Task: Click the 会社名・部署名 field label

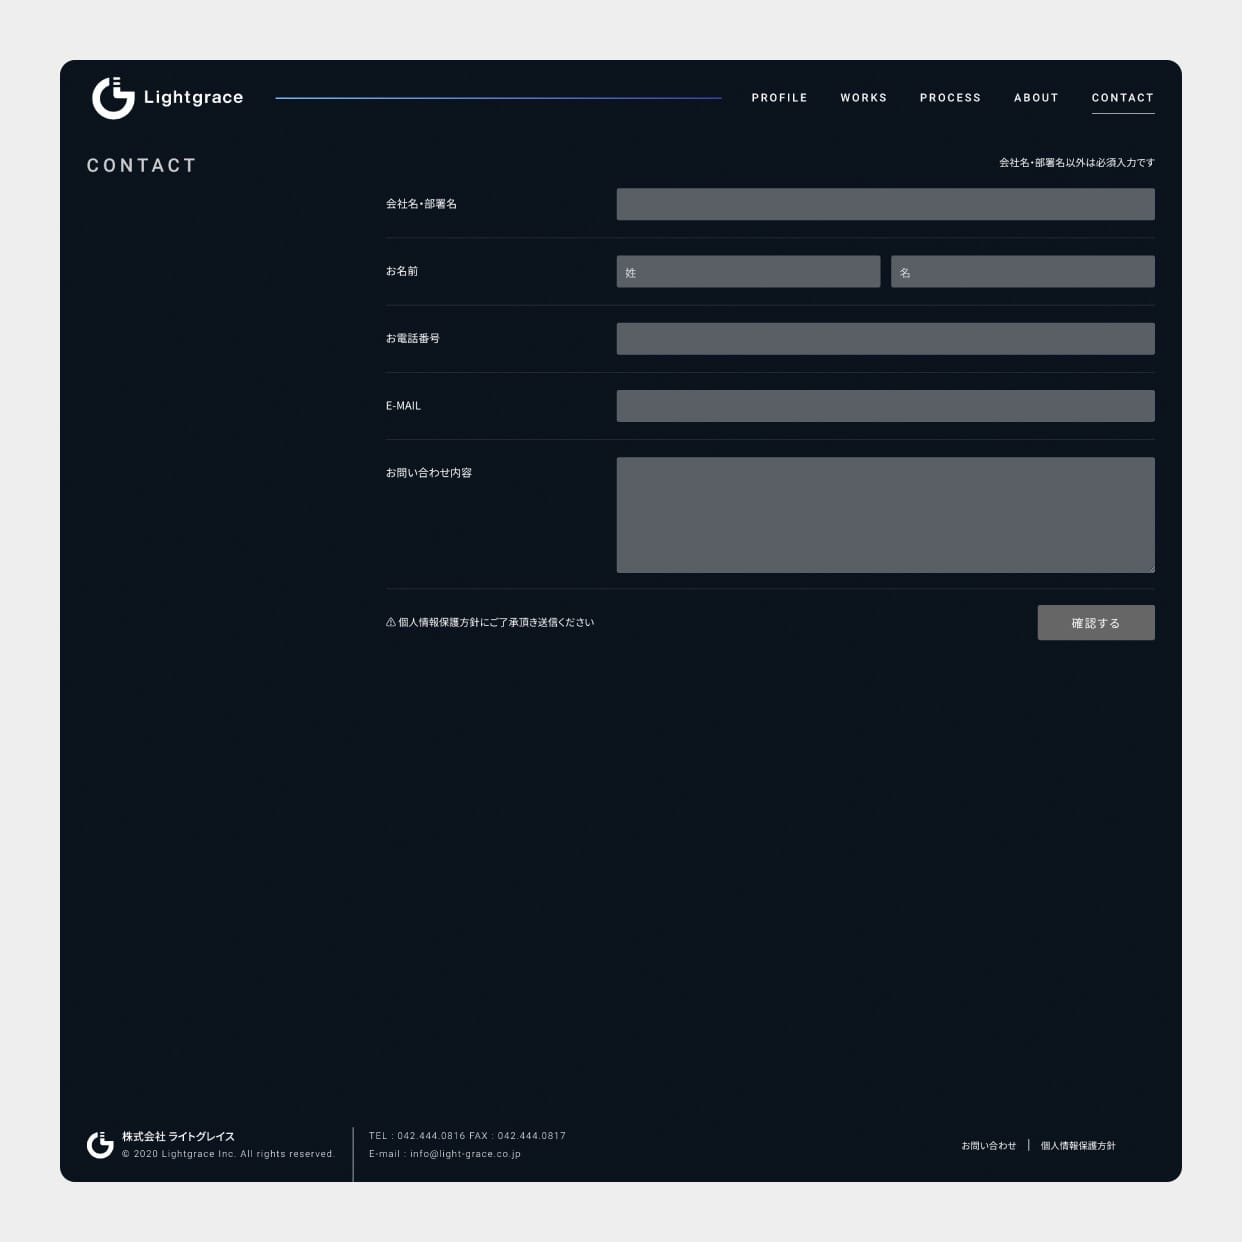Action: coord(421,204)
